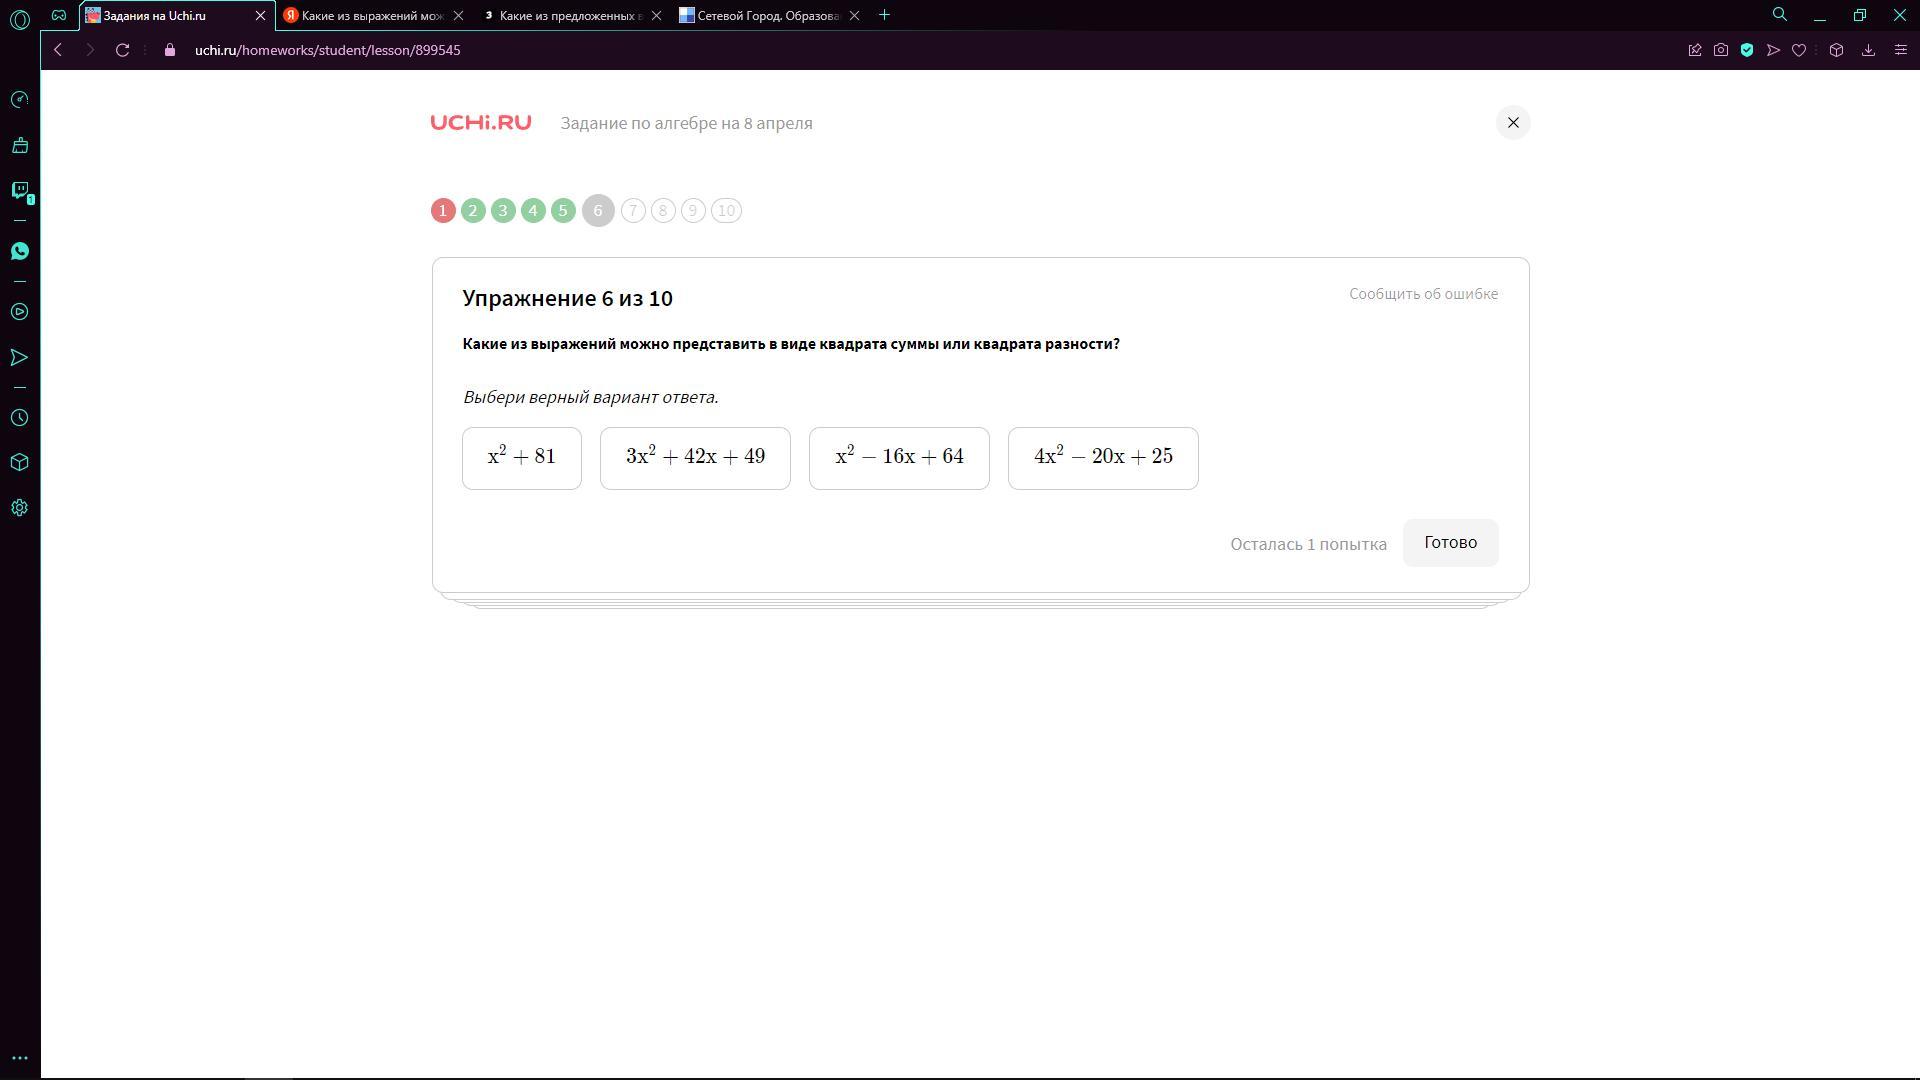Click Сообщить об ошибке link
This screenshot has height=1080, width=1920.
[x=1422, y=294]
